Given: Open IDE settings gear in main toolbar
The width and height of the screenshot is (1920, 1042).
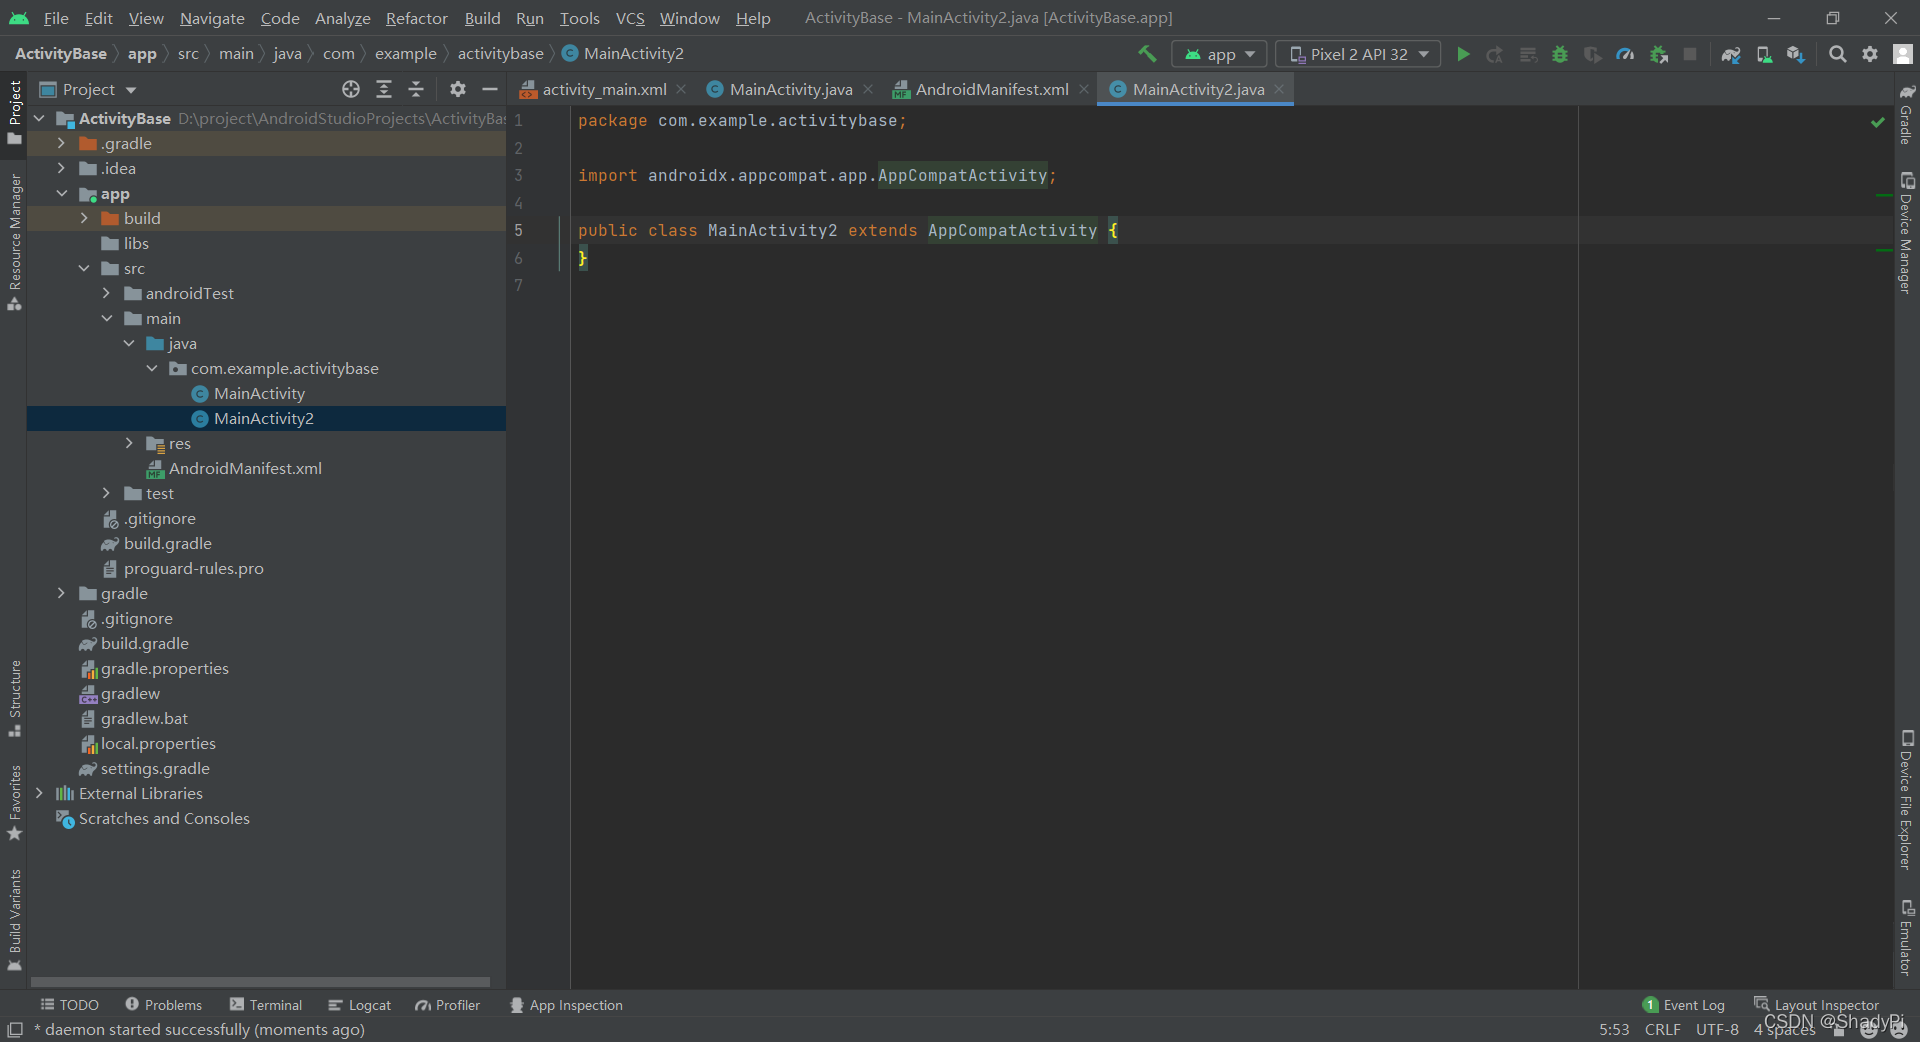Looking at the screenshot, I should pos(1870,54).
